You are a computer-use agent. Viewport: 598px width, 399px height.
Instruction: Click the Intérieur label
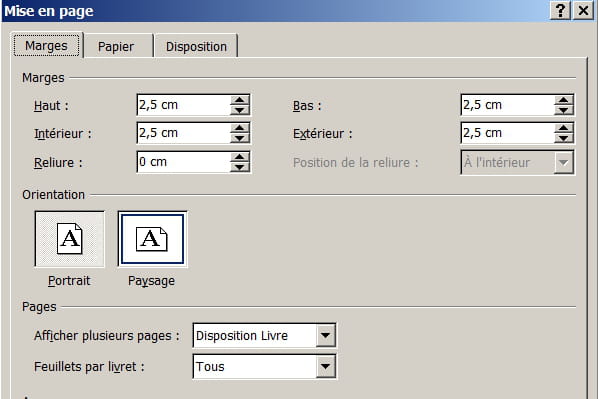(63, 134)
